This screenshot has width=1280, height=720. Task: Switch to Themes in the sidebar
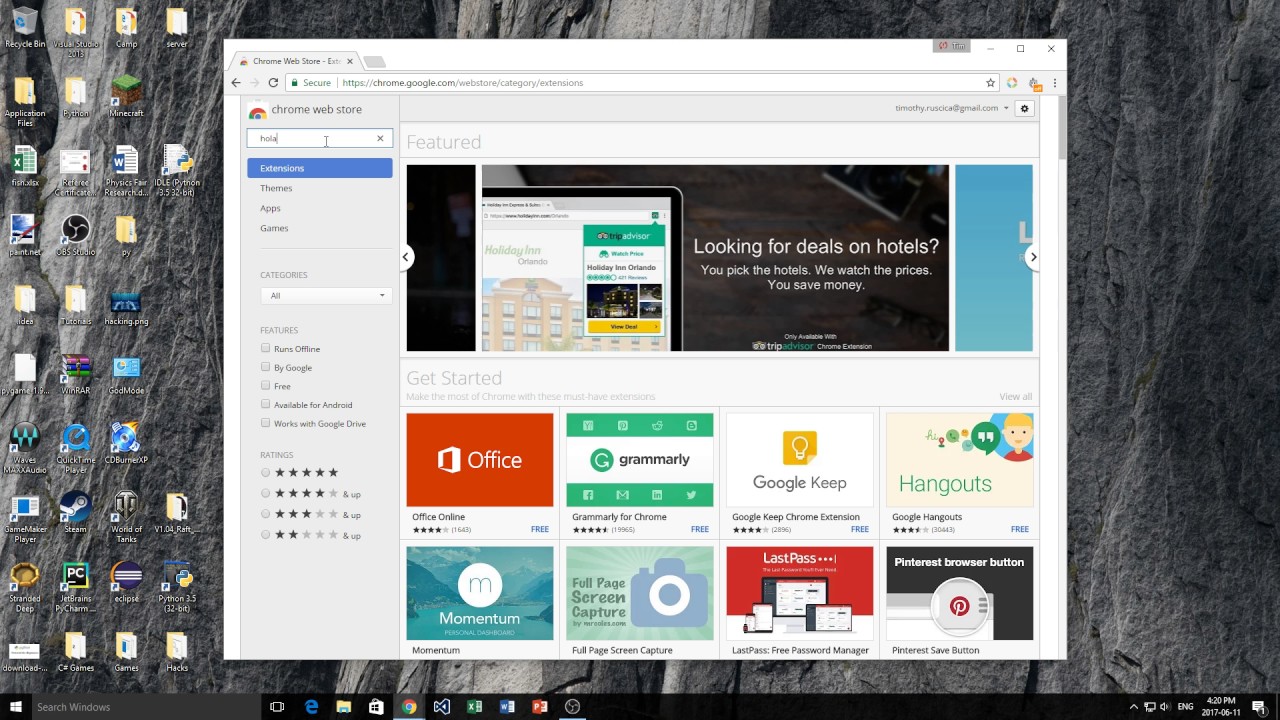[276, 188]
